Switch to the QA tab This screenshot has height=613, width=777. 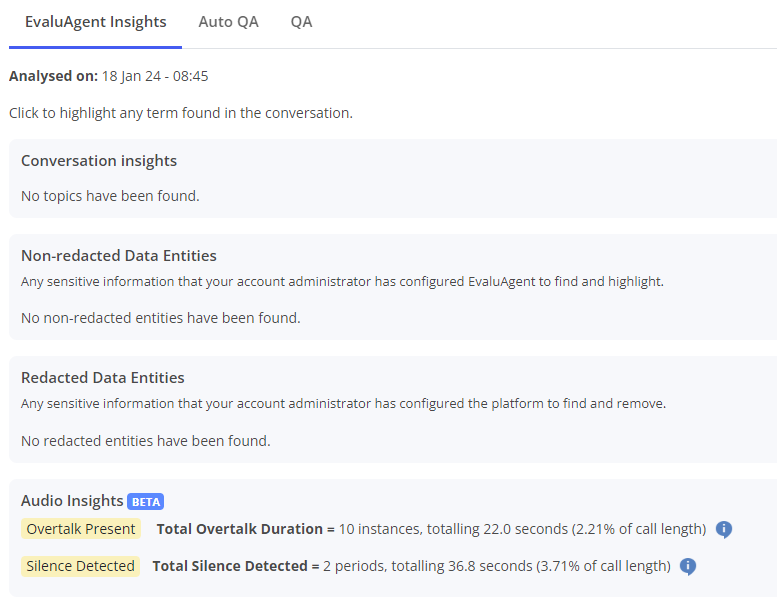tap(301, 22)
